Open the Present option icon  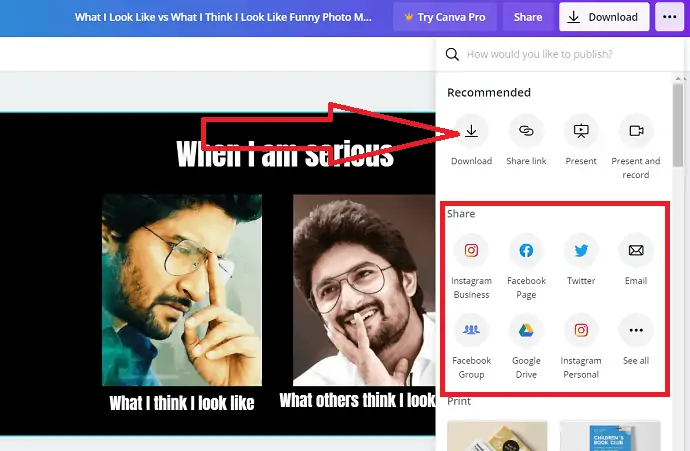[x=581, y=131]
